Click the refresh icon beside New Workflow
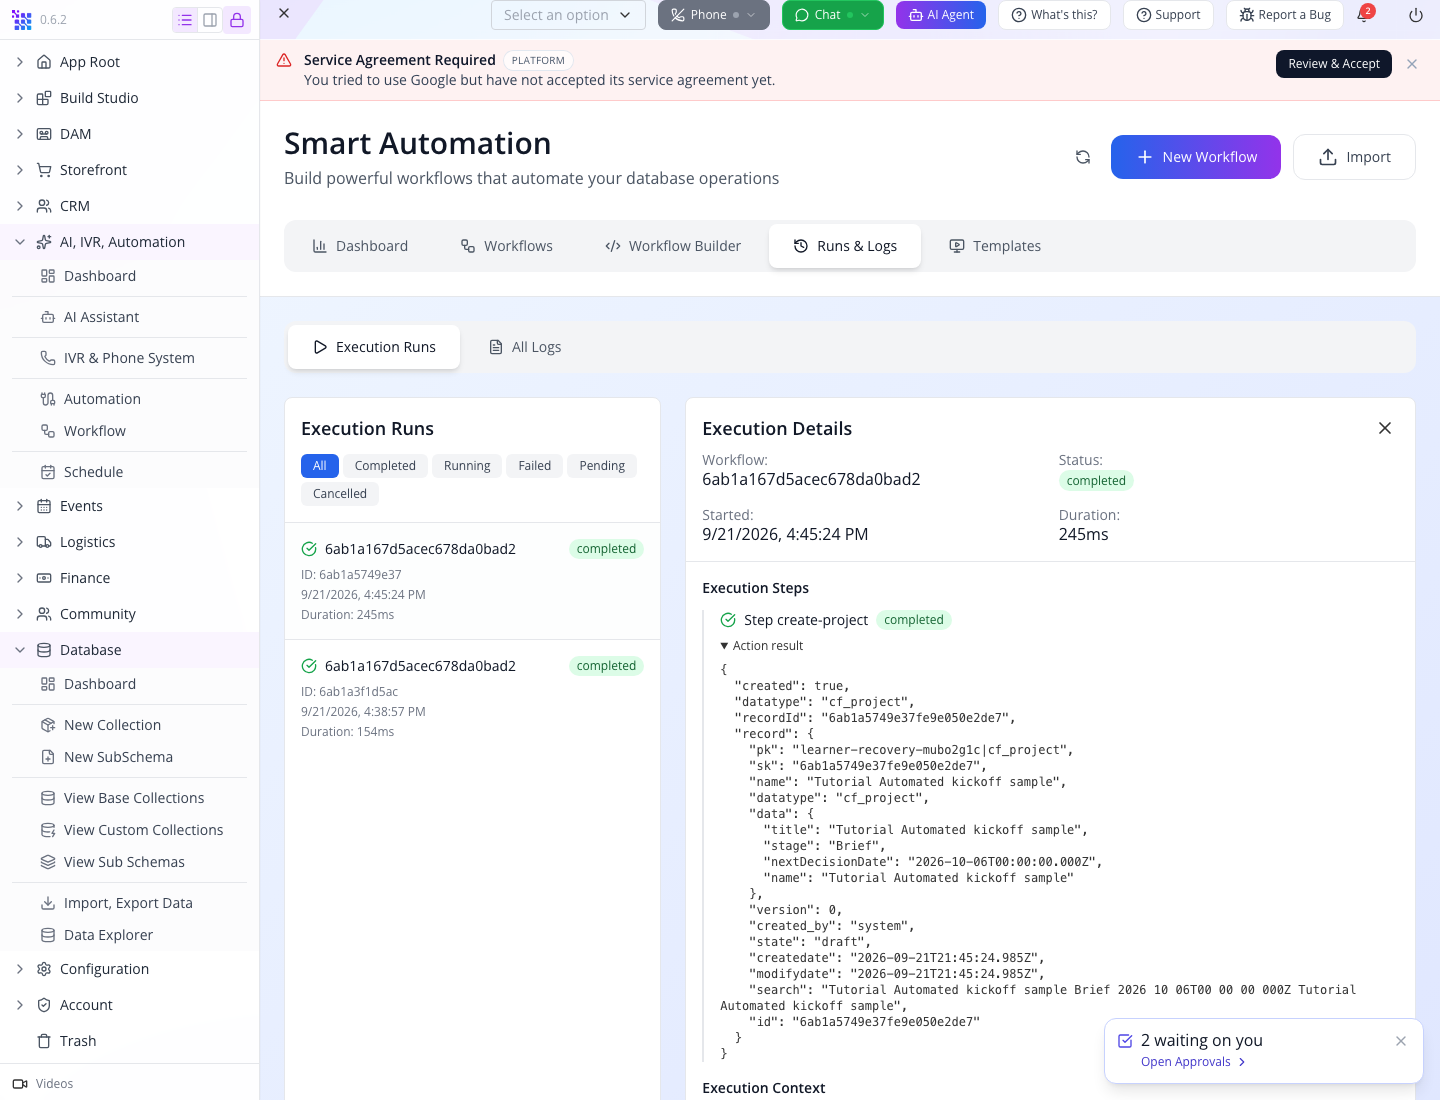This screenshot has width=1440, height=1100. coord(1083,157)
